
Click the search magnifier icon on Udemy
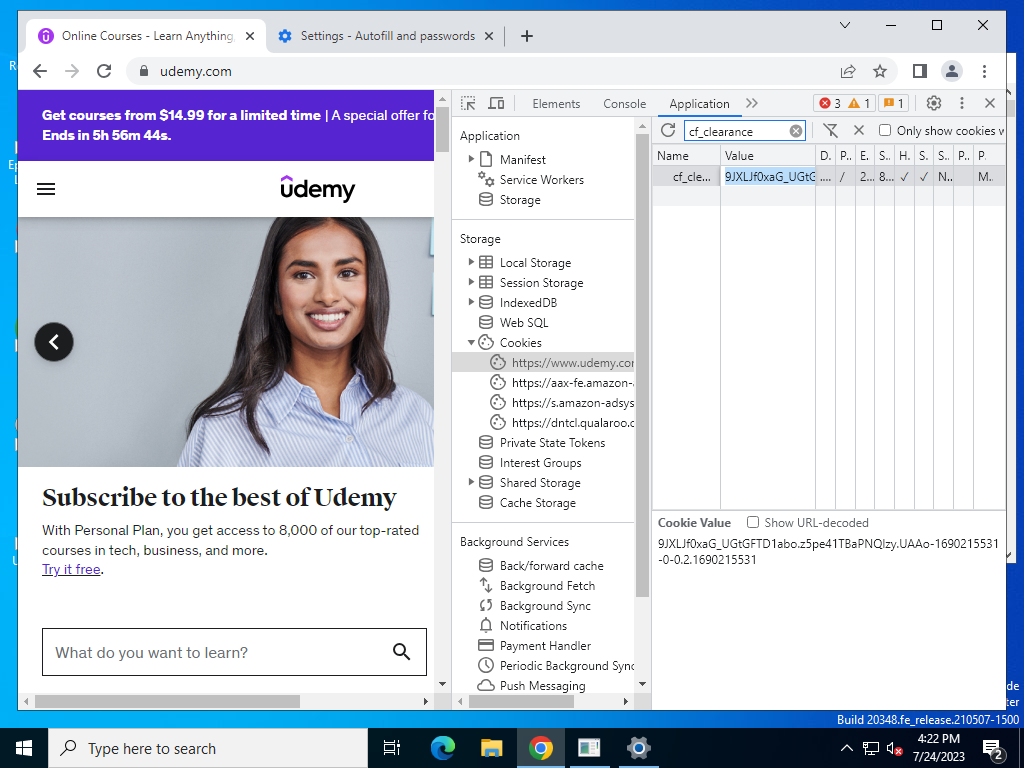[401, 651]
